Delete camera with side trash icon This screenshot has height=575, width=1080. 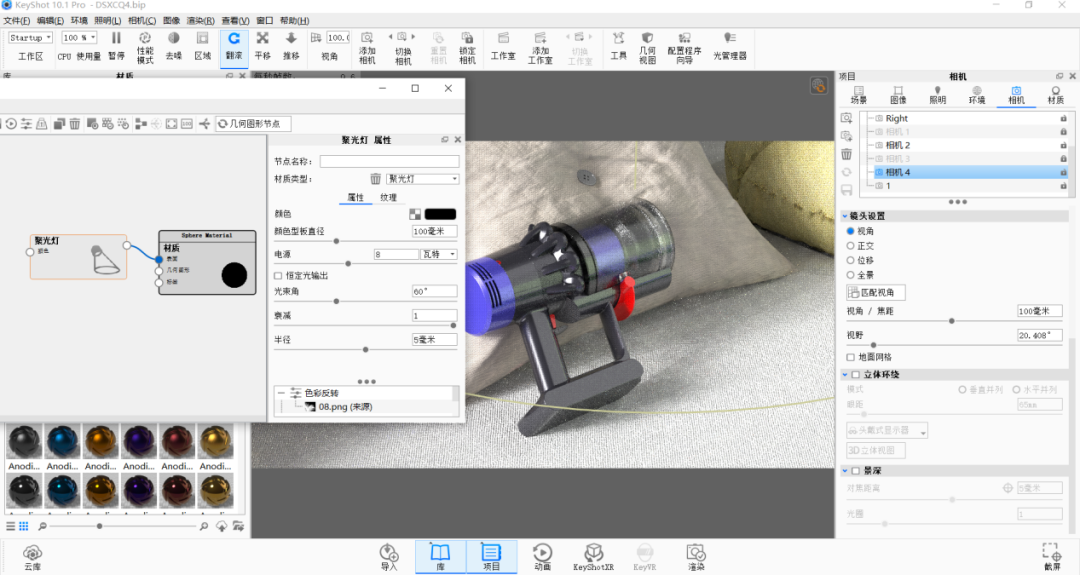tap(847, 154)
